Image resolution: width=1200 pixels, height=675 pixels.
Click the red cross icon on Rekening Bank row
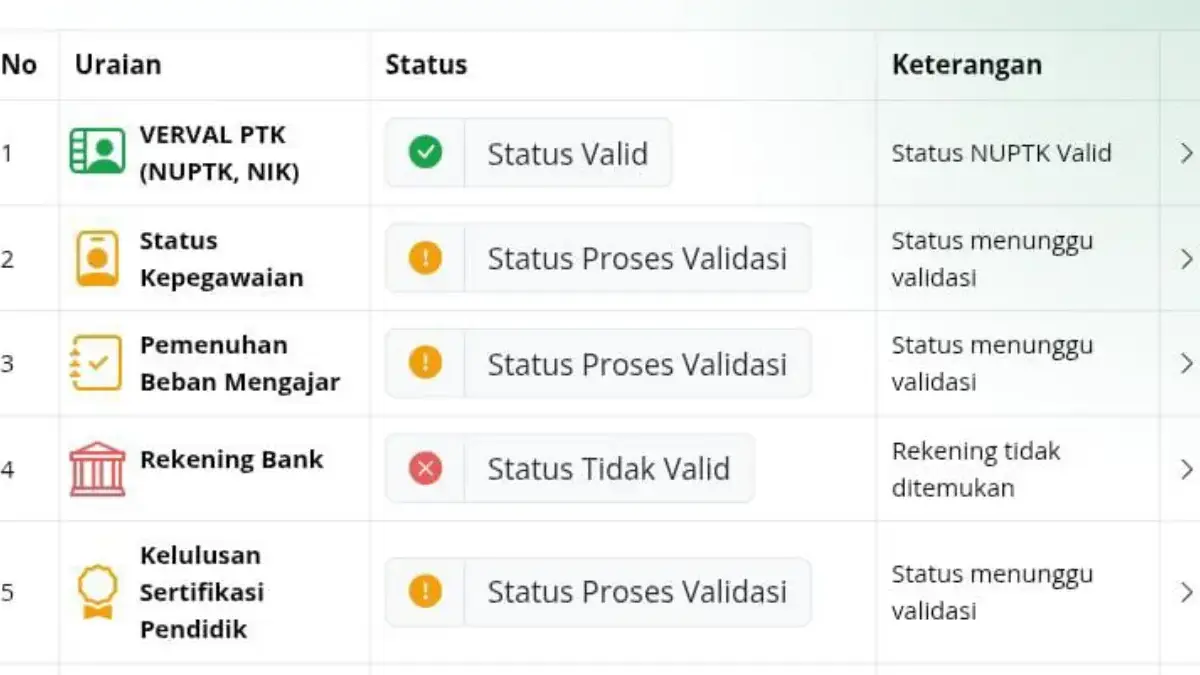pyautogui.click(x=423, y=467)
